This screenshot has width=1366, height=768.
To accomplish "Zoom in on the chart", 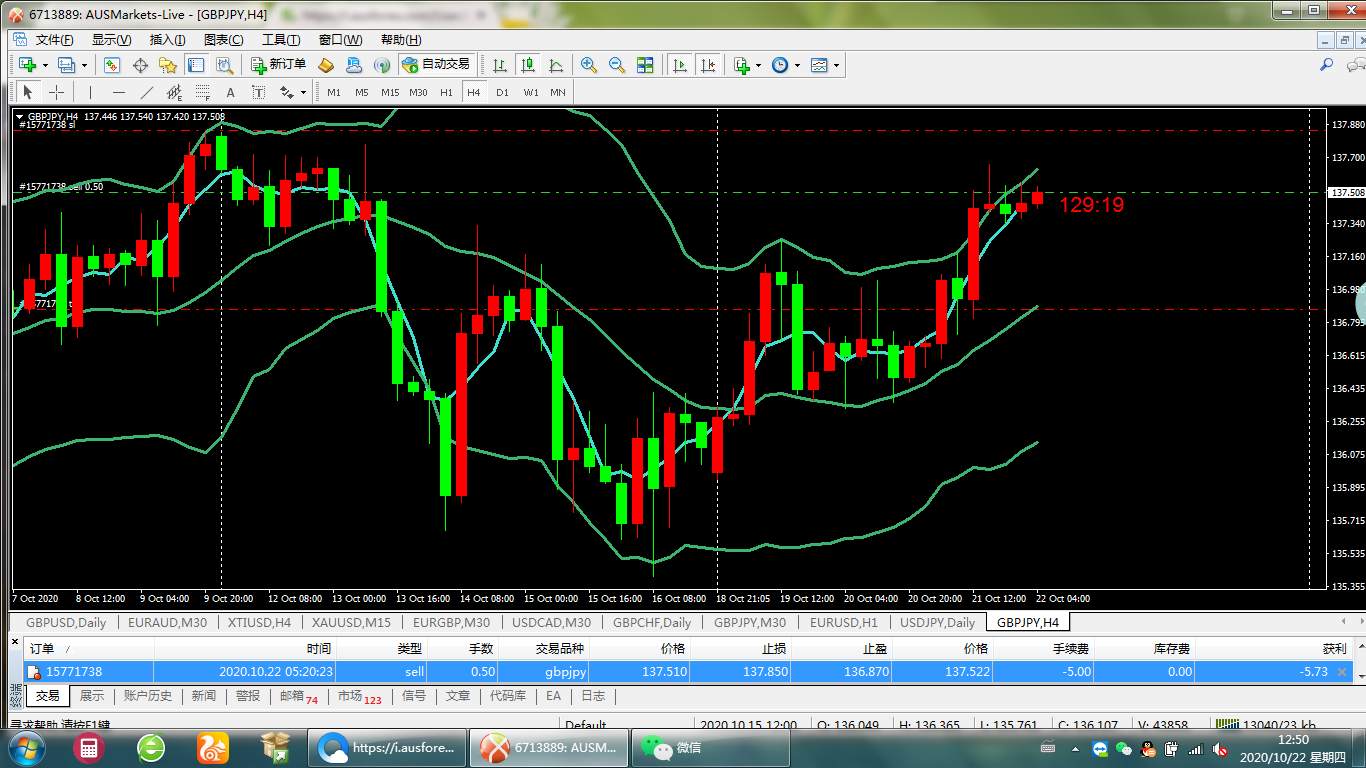I will click(589, 65).
